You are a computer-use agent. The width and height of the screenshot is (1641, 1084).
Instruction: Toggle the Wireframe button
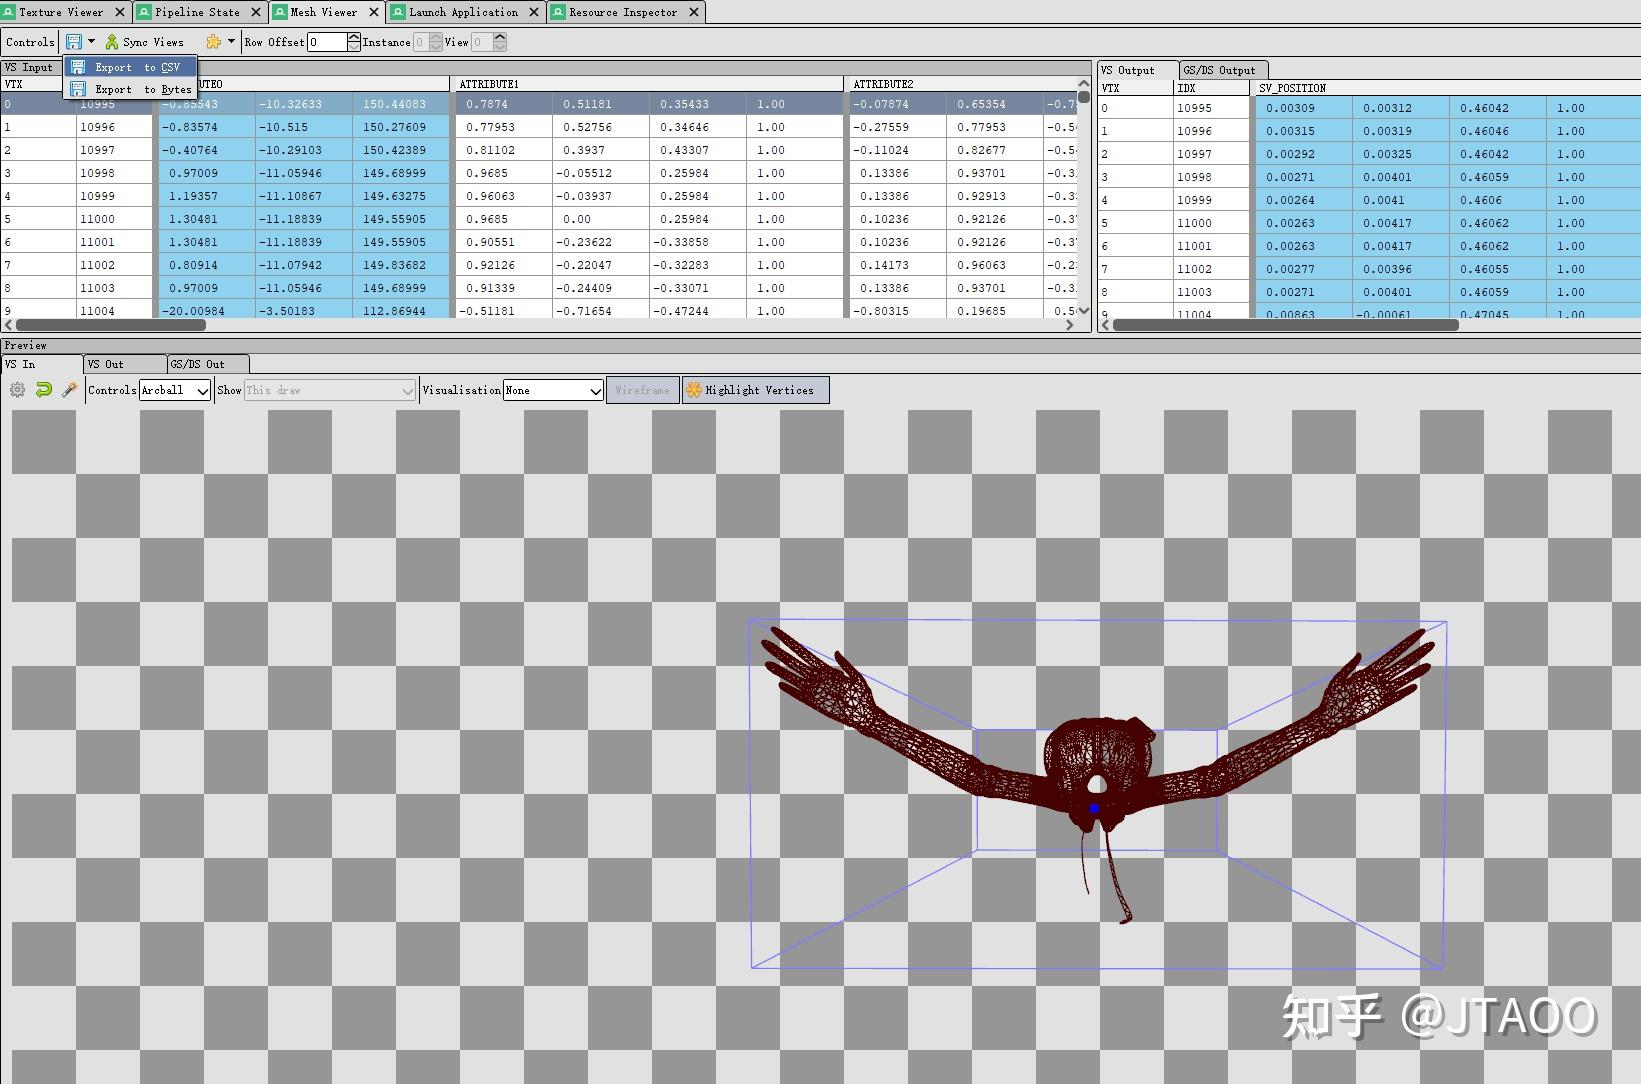(642, 390)
